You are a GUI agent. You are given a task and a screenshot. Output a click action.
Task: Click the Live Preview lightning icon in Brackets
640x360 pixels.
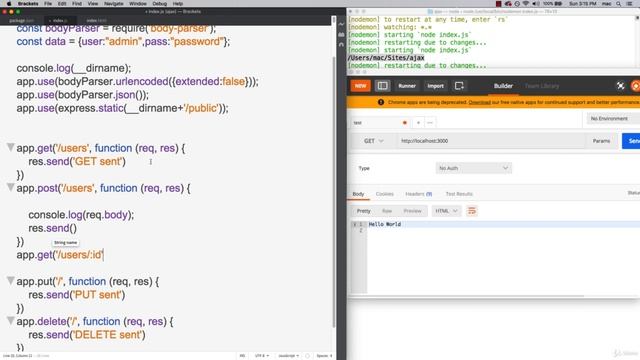pos(342,24)
